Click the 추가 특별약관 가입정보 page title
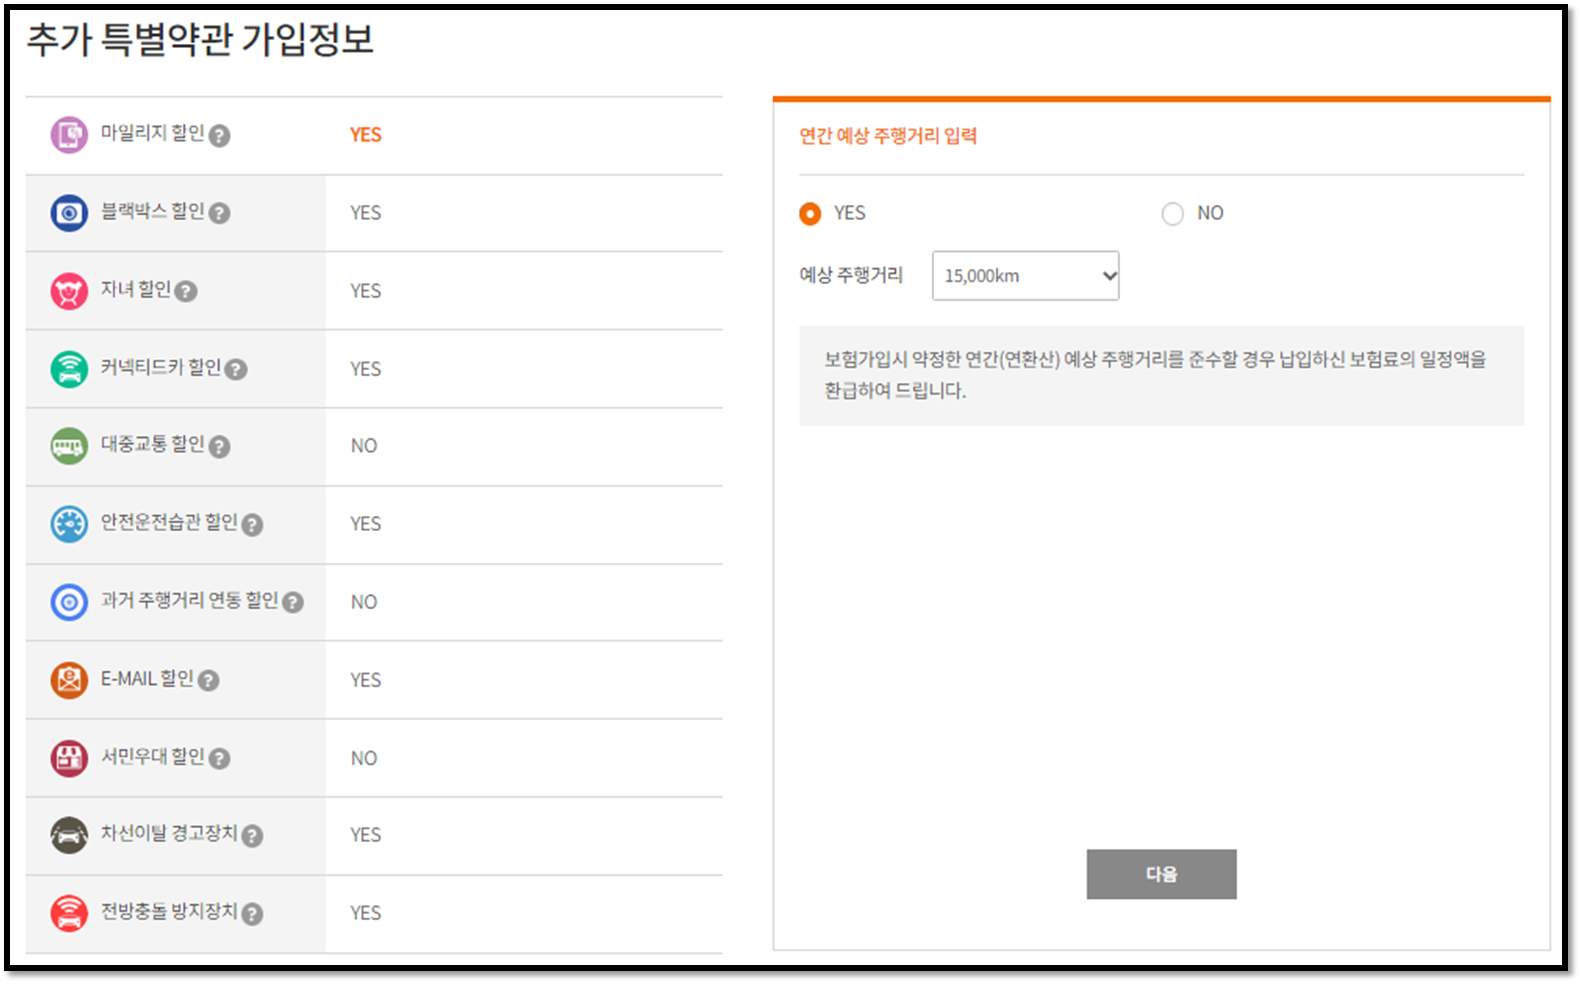The height and width of the screenshot is (984, 1581). (200, 40)
